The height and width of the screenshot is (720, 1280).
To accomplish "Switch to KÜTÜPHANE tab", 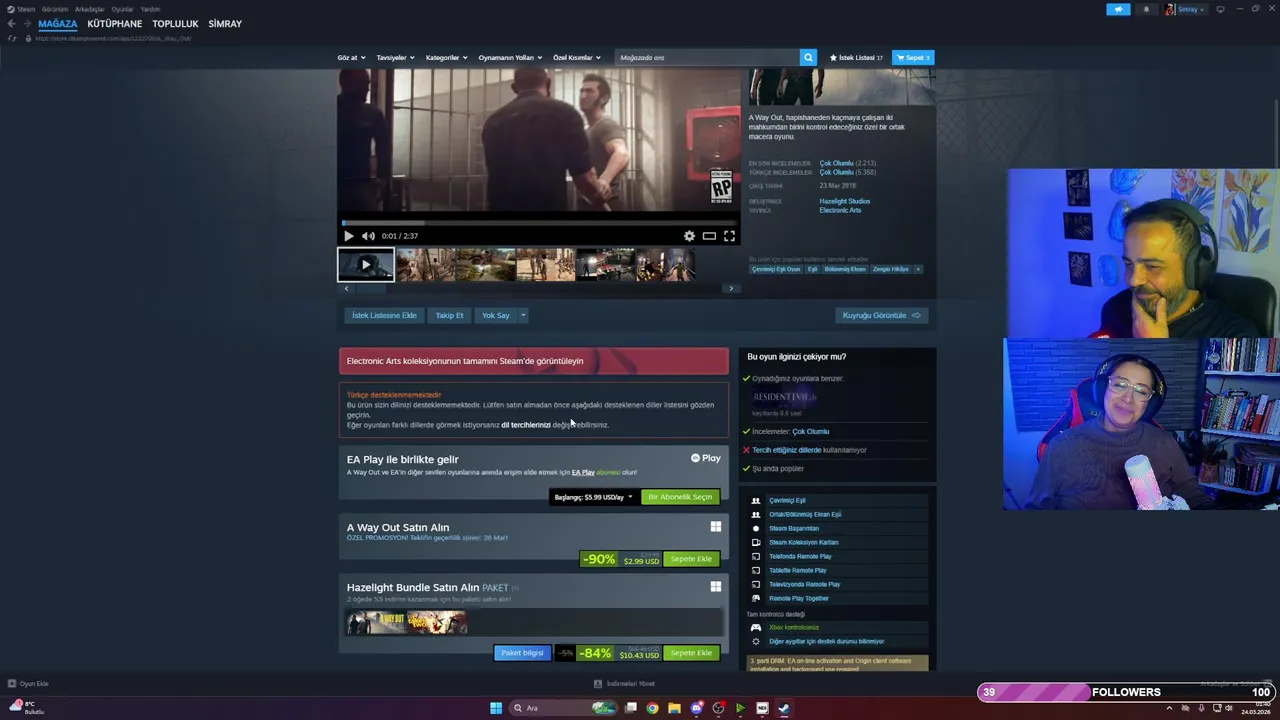I will point(115,23).
